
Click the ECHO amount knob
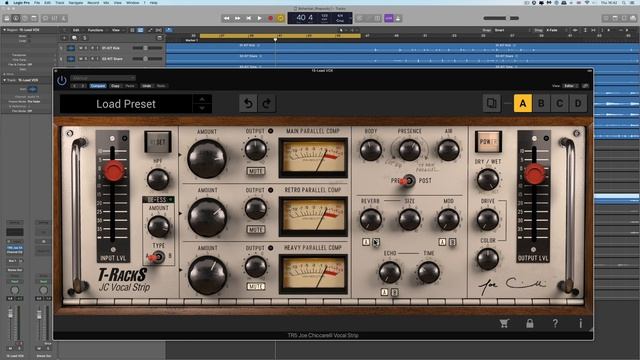pyautogui.click(x=390, y=272)
